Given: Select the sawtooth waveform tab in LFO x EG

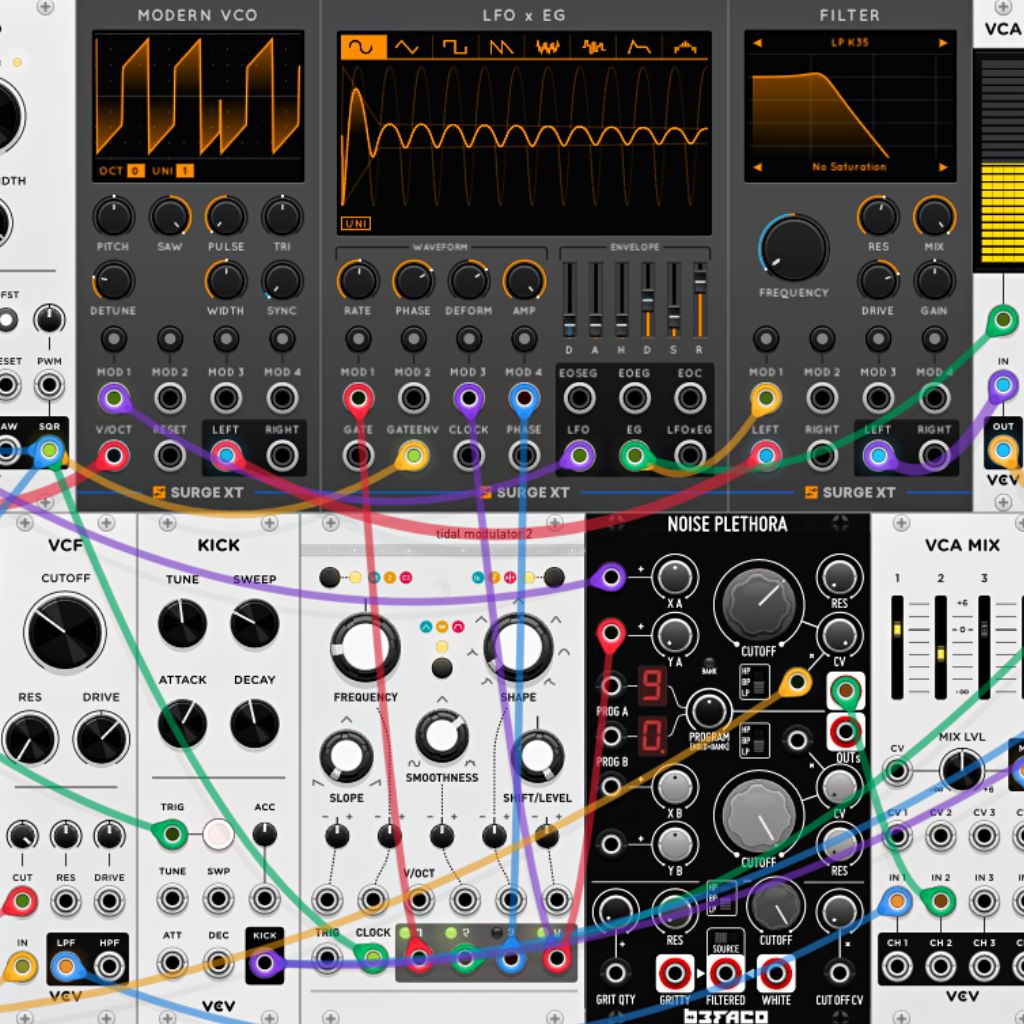Looking at the screenshot, I should coord(501,46).
